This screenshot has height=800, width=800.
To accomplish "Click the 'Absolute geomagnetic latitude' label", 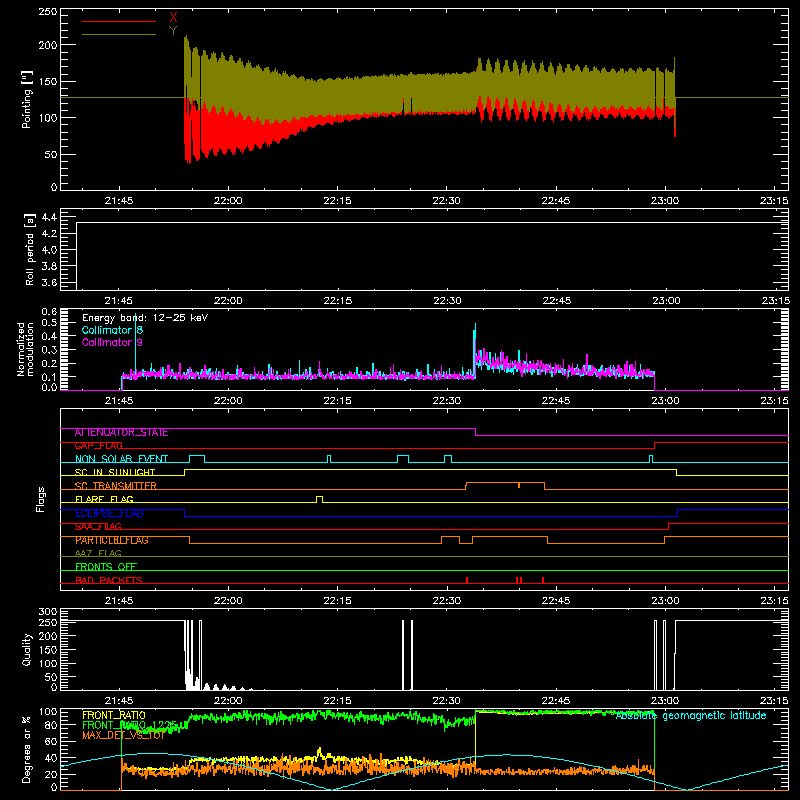I will 691,716.
